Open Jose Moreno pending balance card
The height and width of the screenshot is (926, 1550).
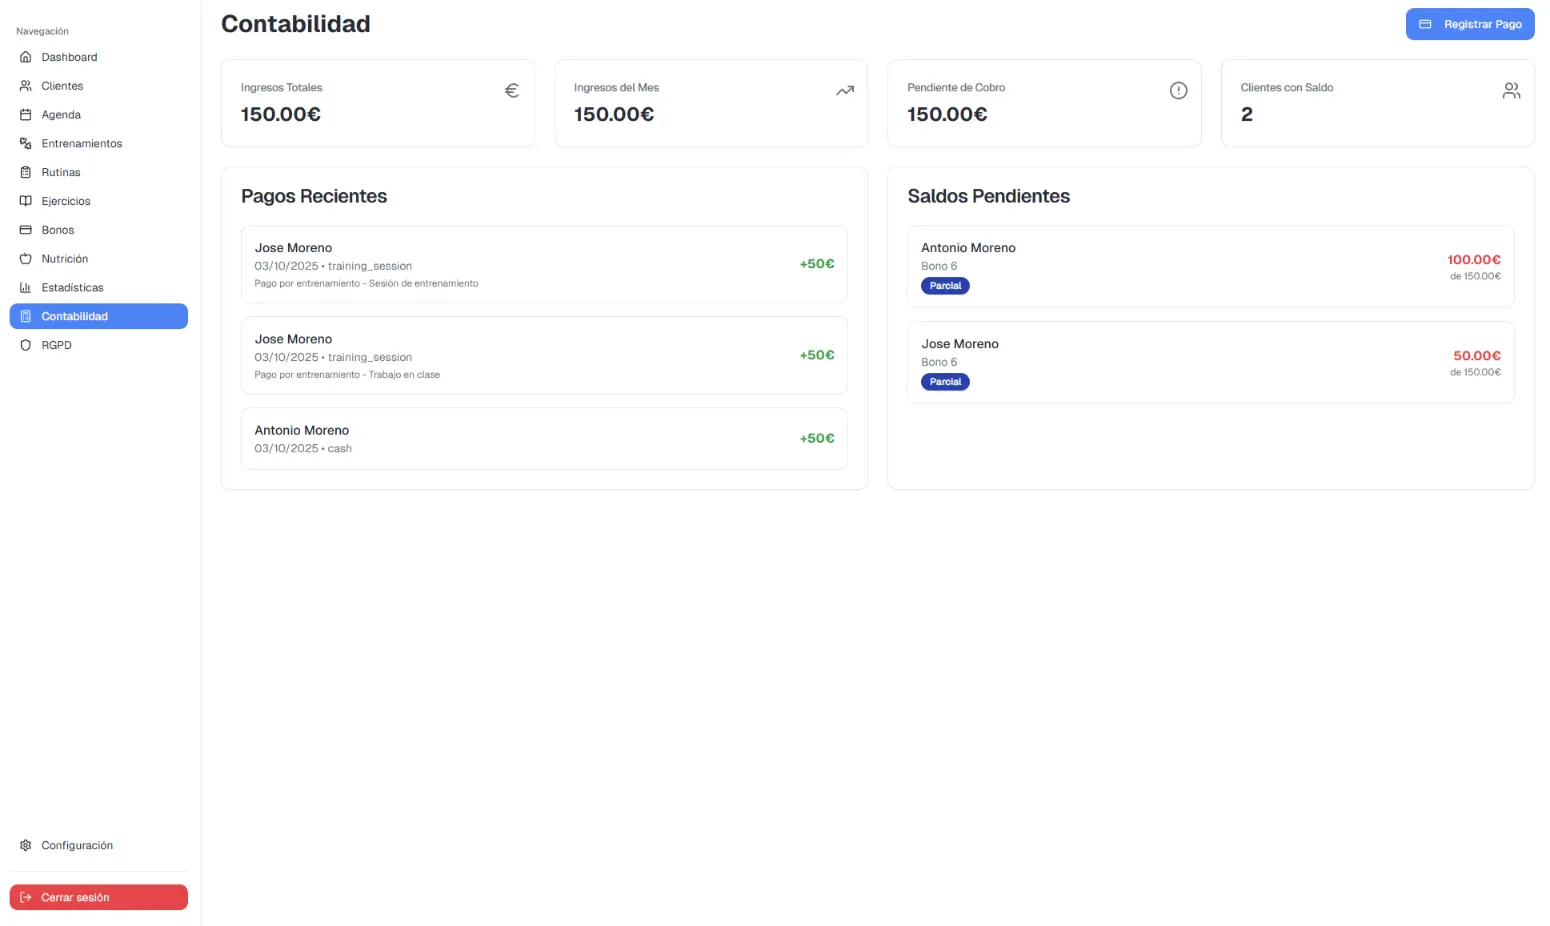coord(1211,362)
